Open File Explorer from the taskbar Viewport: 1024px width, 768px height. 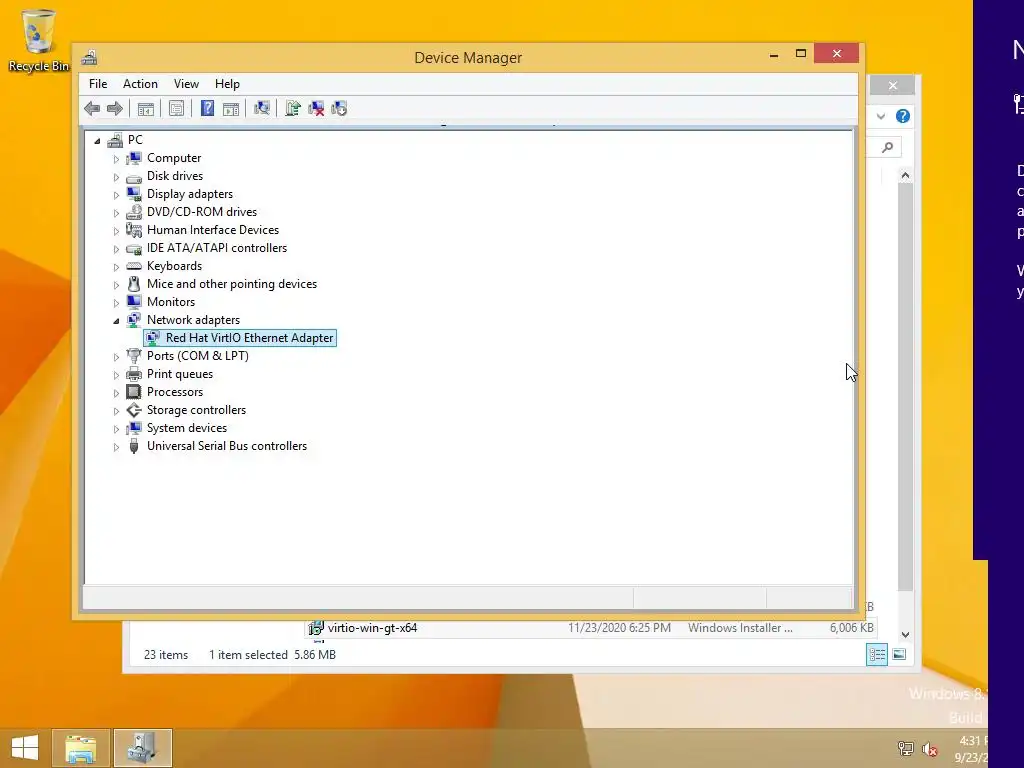pyautogui.click(x=80, y=748)
